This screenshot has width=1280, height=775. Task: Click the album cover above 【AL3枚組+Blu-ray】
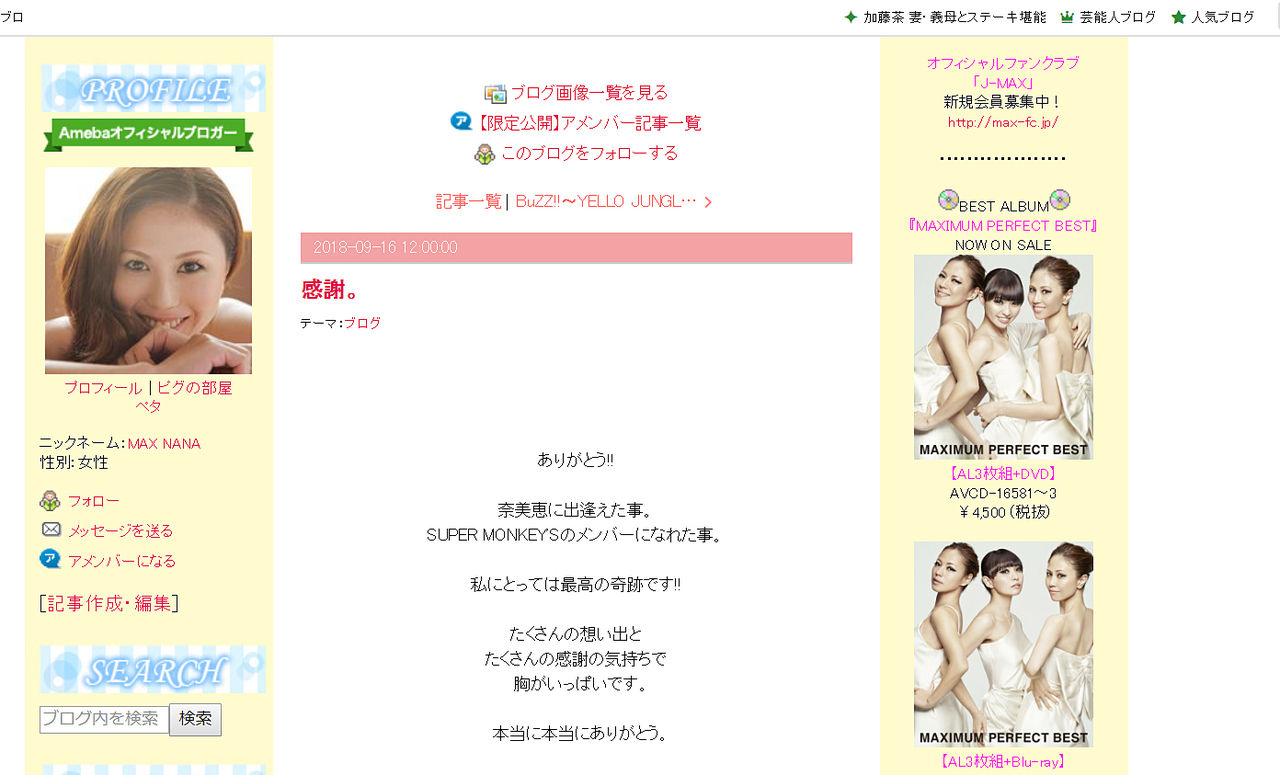[x=1003, y=644]
